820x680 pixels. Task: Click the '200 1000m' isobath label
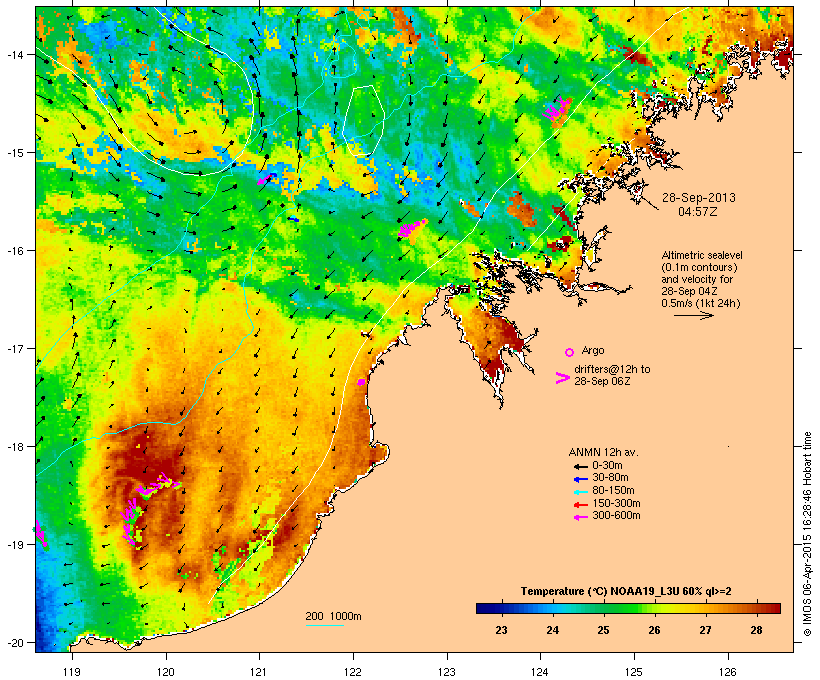click(333, 616)
